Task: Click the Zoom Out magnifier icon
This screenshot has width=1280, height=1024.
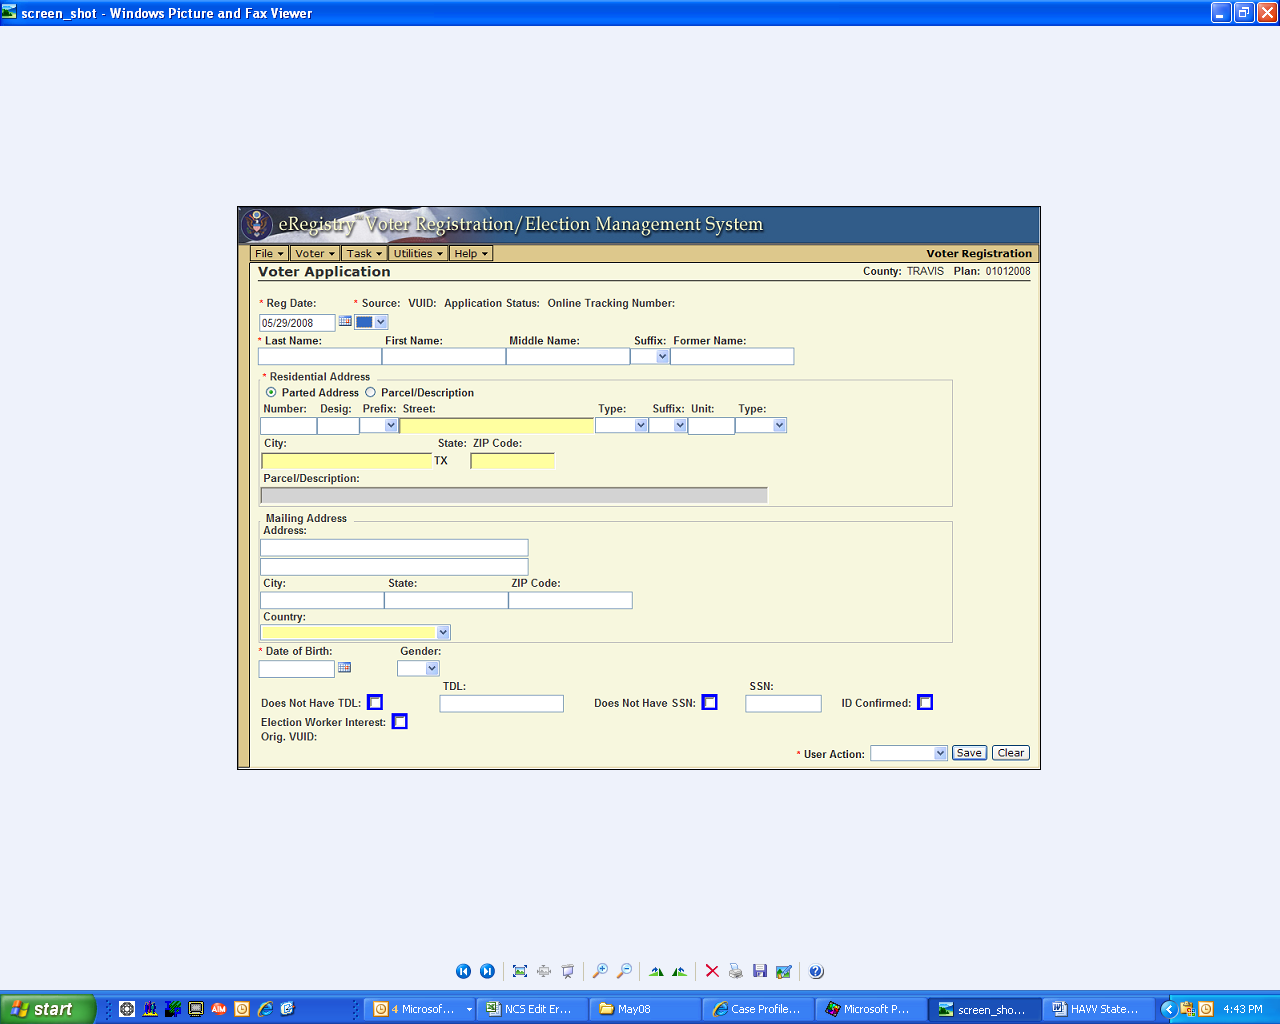Action: click(x=624, y=971)
